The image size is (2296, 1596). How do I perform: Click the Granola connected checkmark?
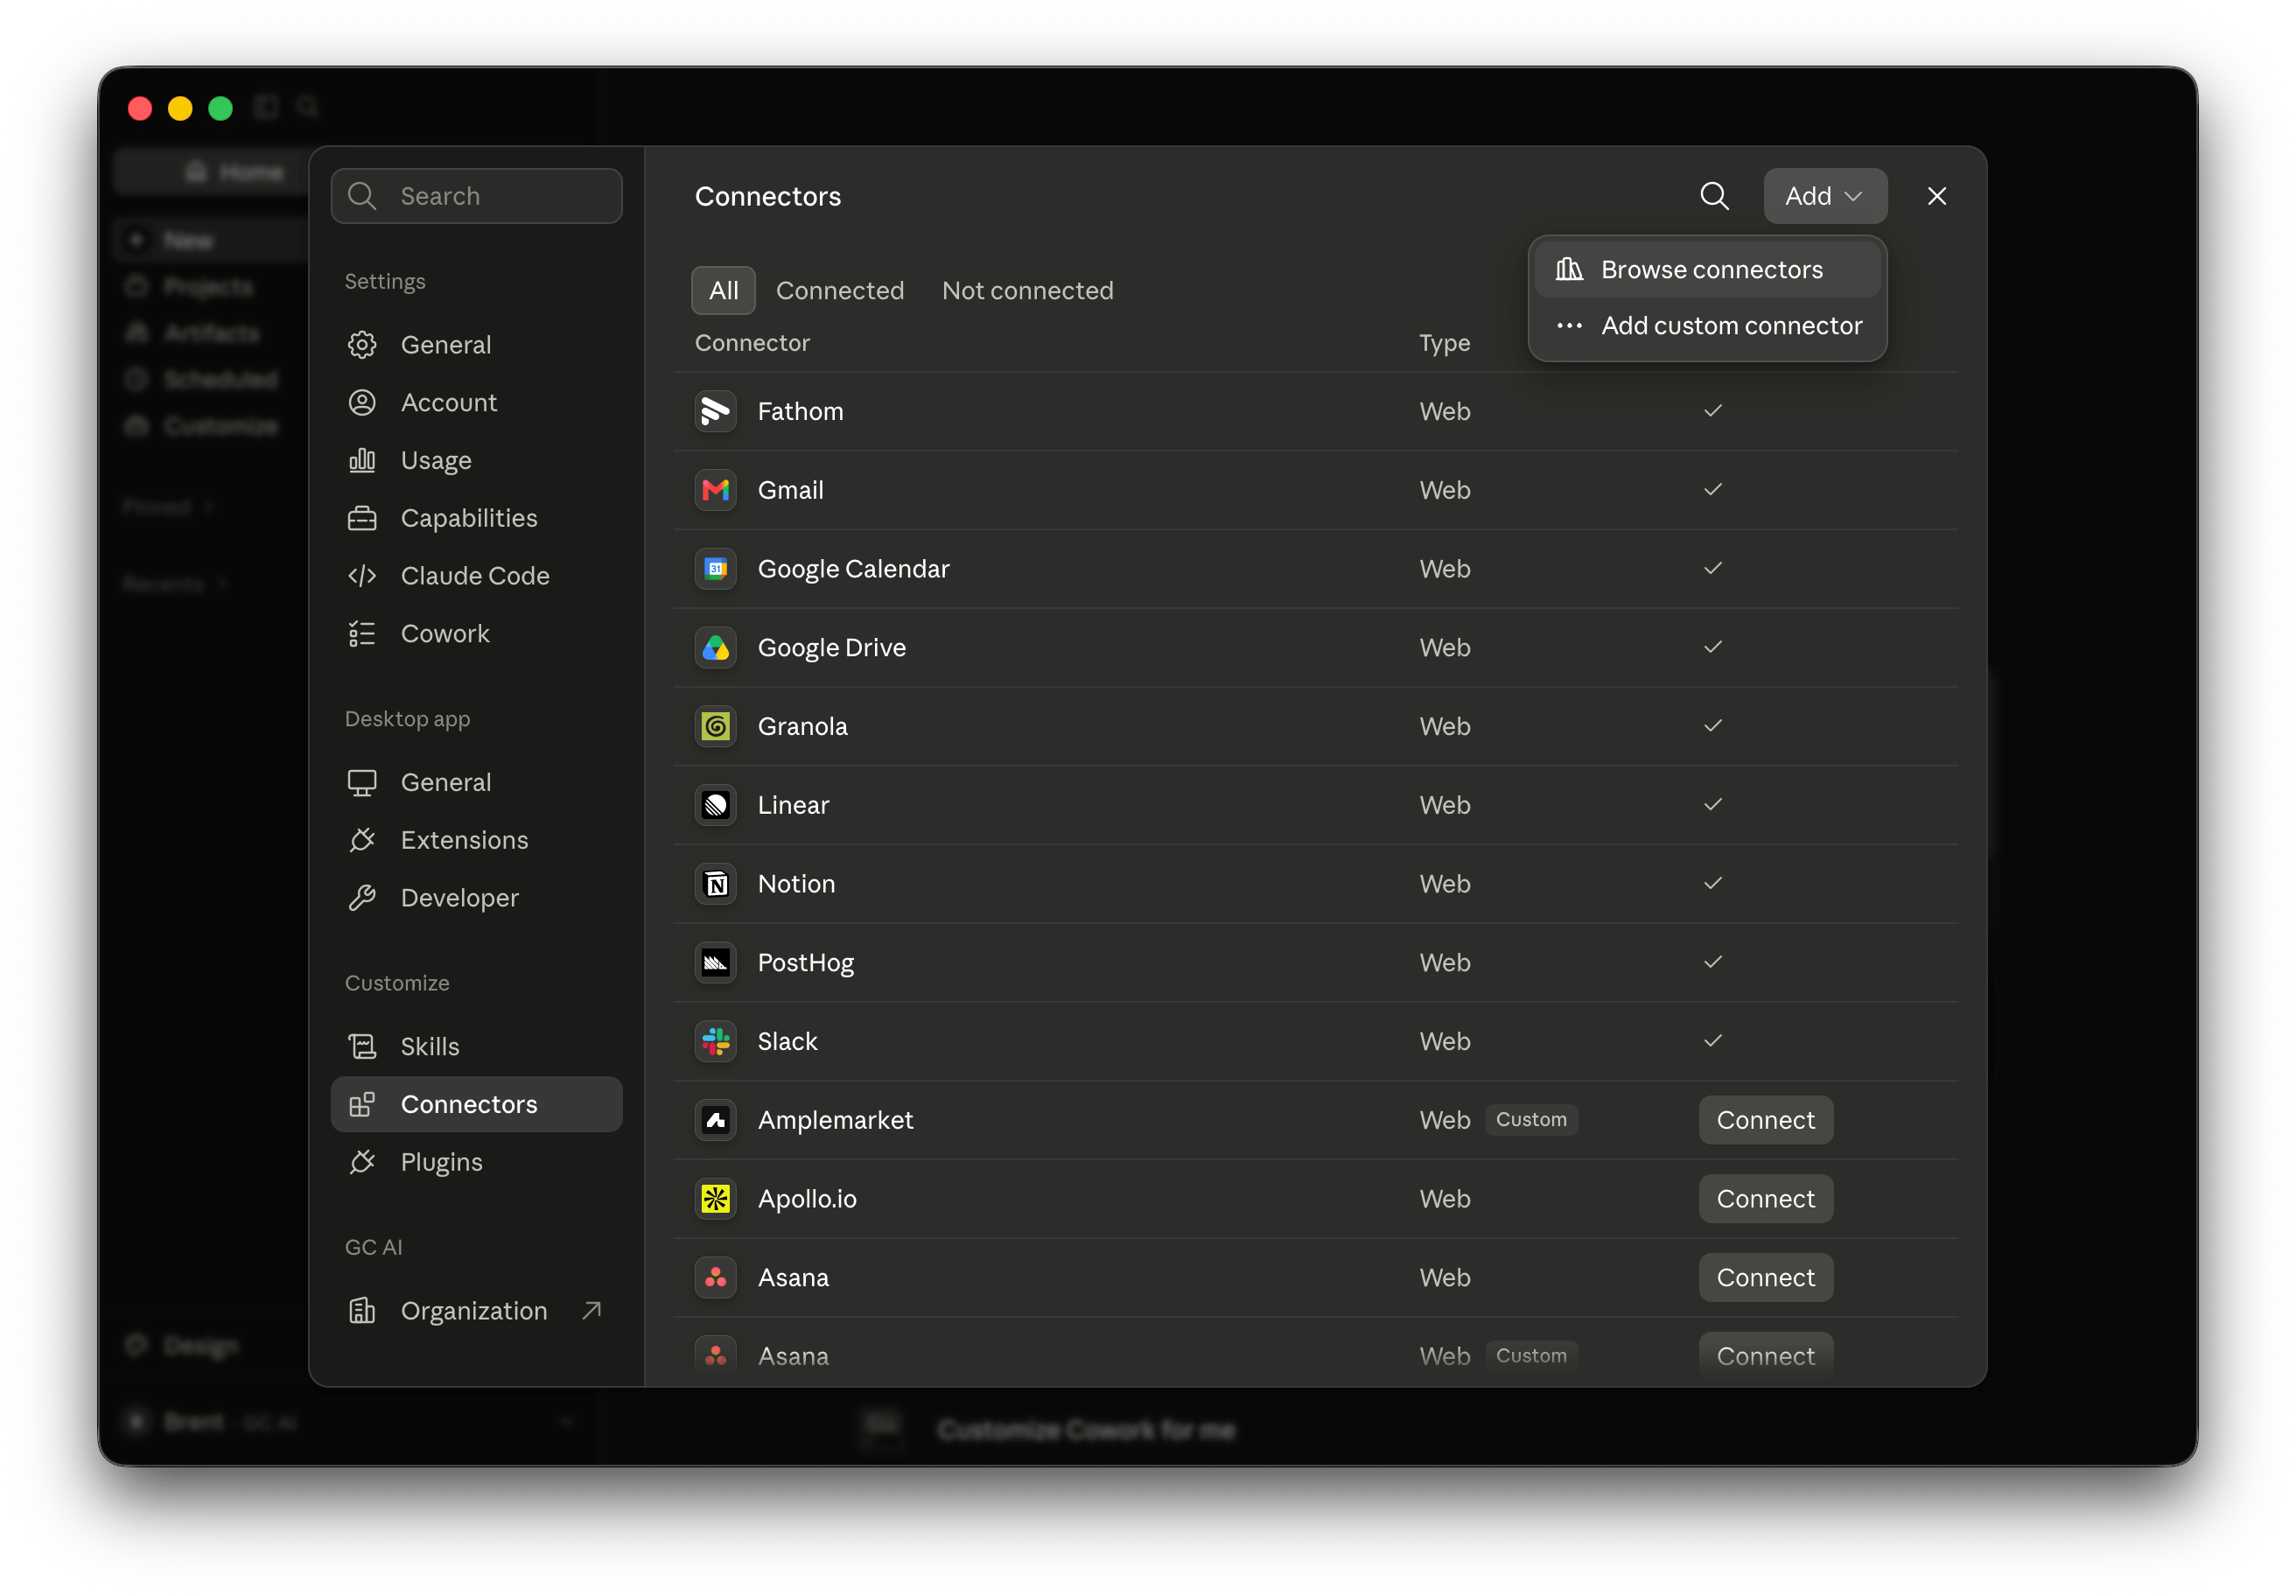(x=1713, y=726)
